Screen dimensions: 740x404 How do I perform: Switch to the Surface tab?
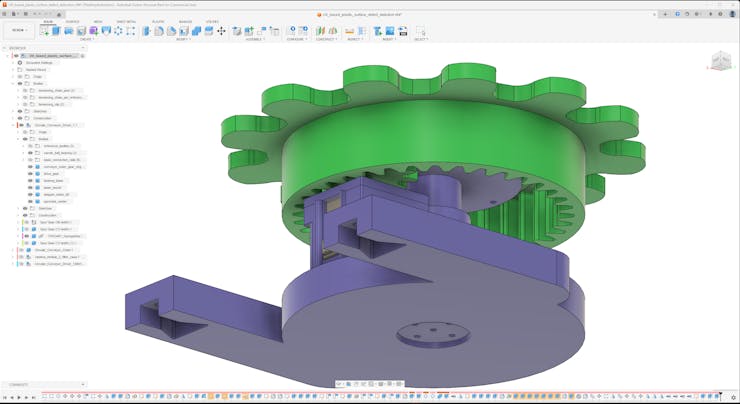pyautogui.click(x=72, y=21)
